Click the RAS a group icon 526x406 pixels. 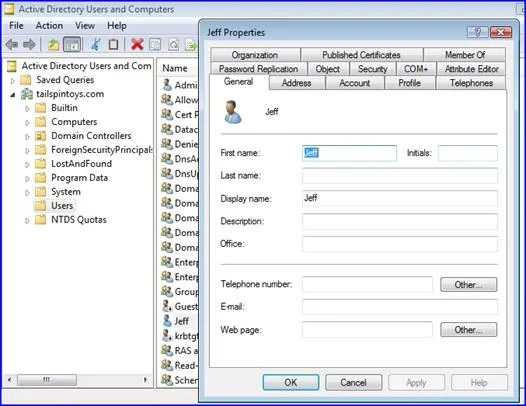coord(167,350)
